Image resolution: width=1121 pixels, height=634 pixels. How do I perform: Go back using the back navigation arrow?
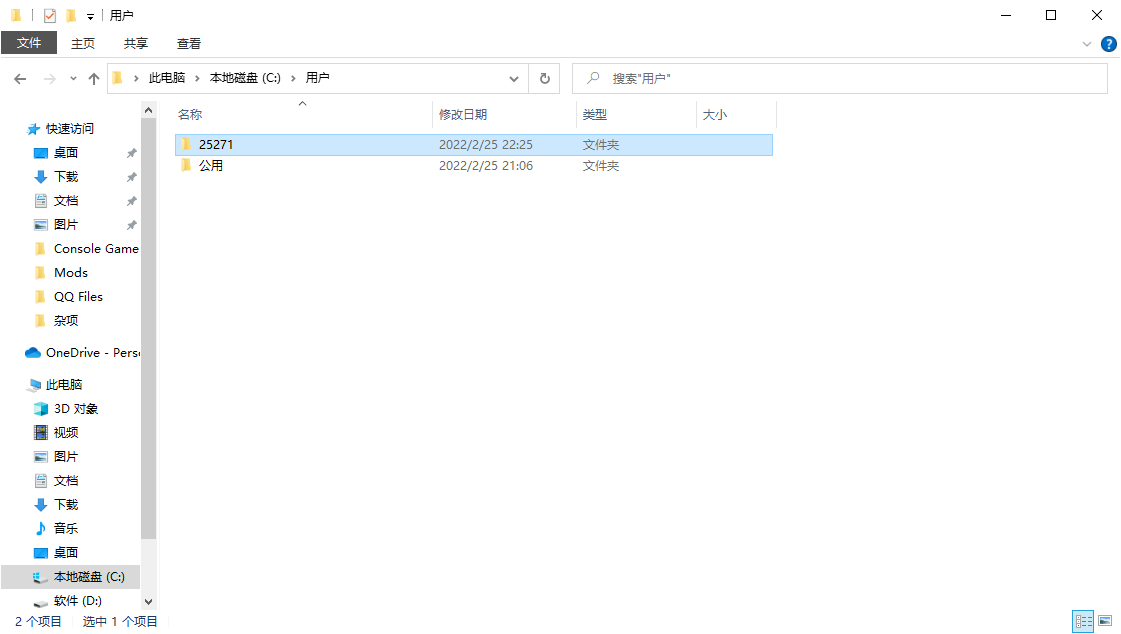tap(20, 78)
